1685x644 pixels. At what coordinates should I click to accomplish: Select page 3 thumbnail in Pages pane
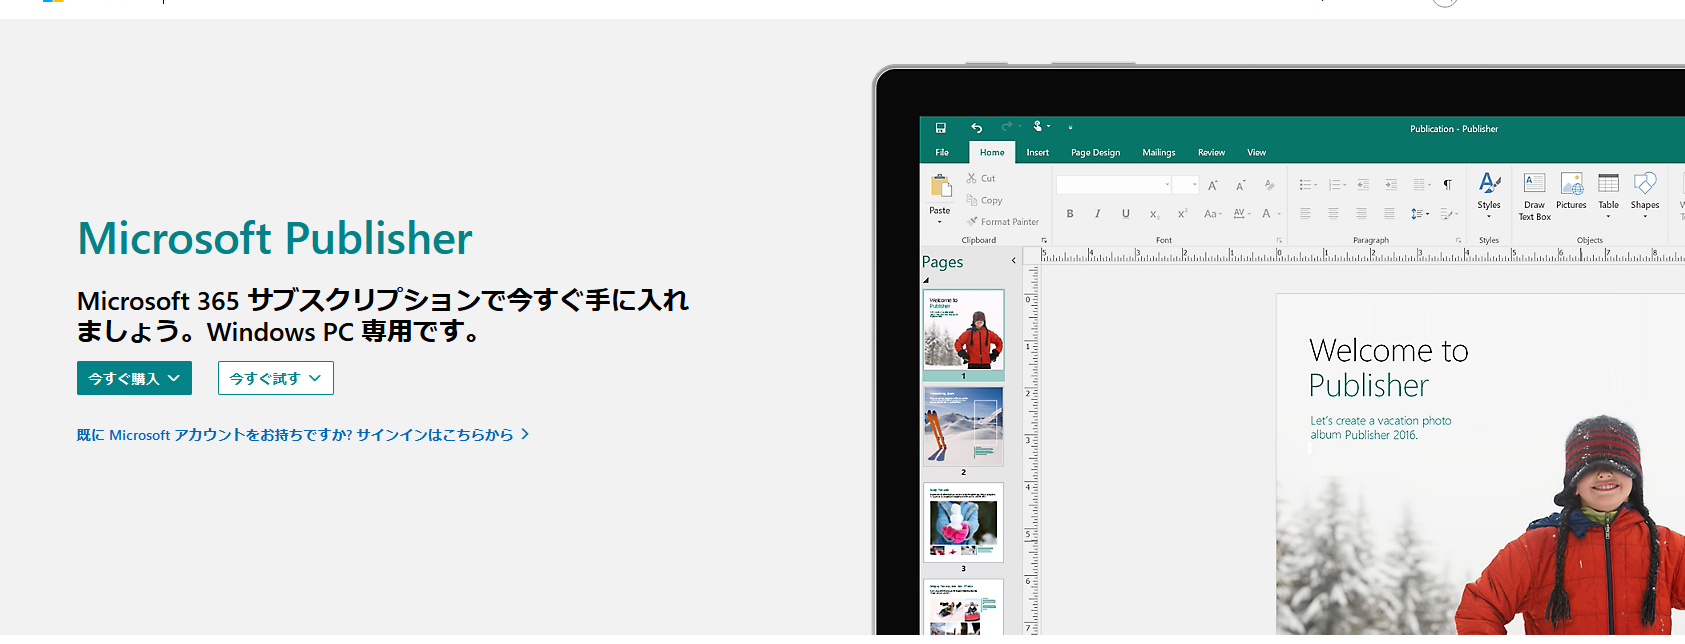pos(964,522)
